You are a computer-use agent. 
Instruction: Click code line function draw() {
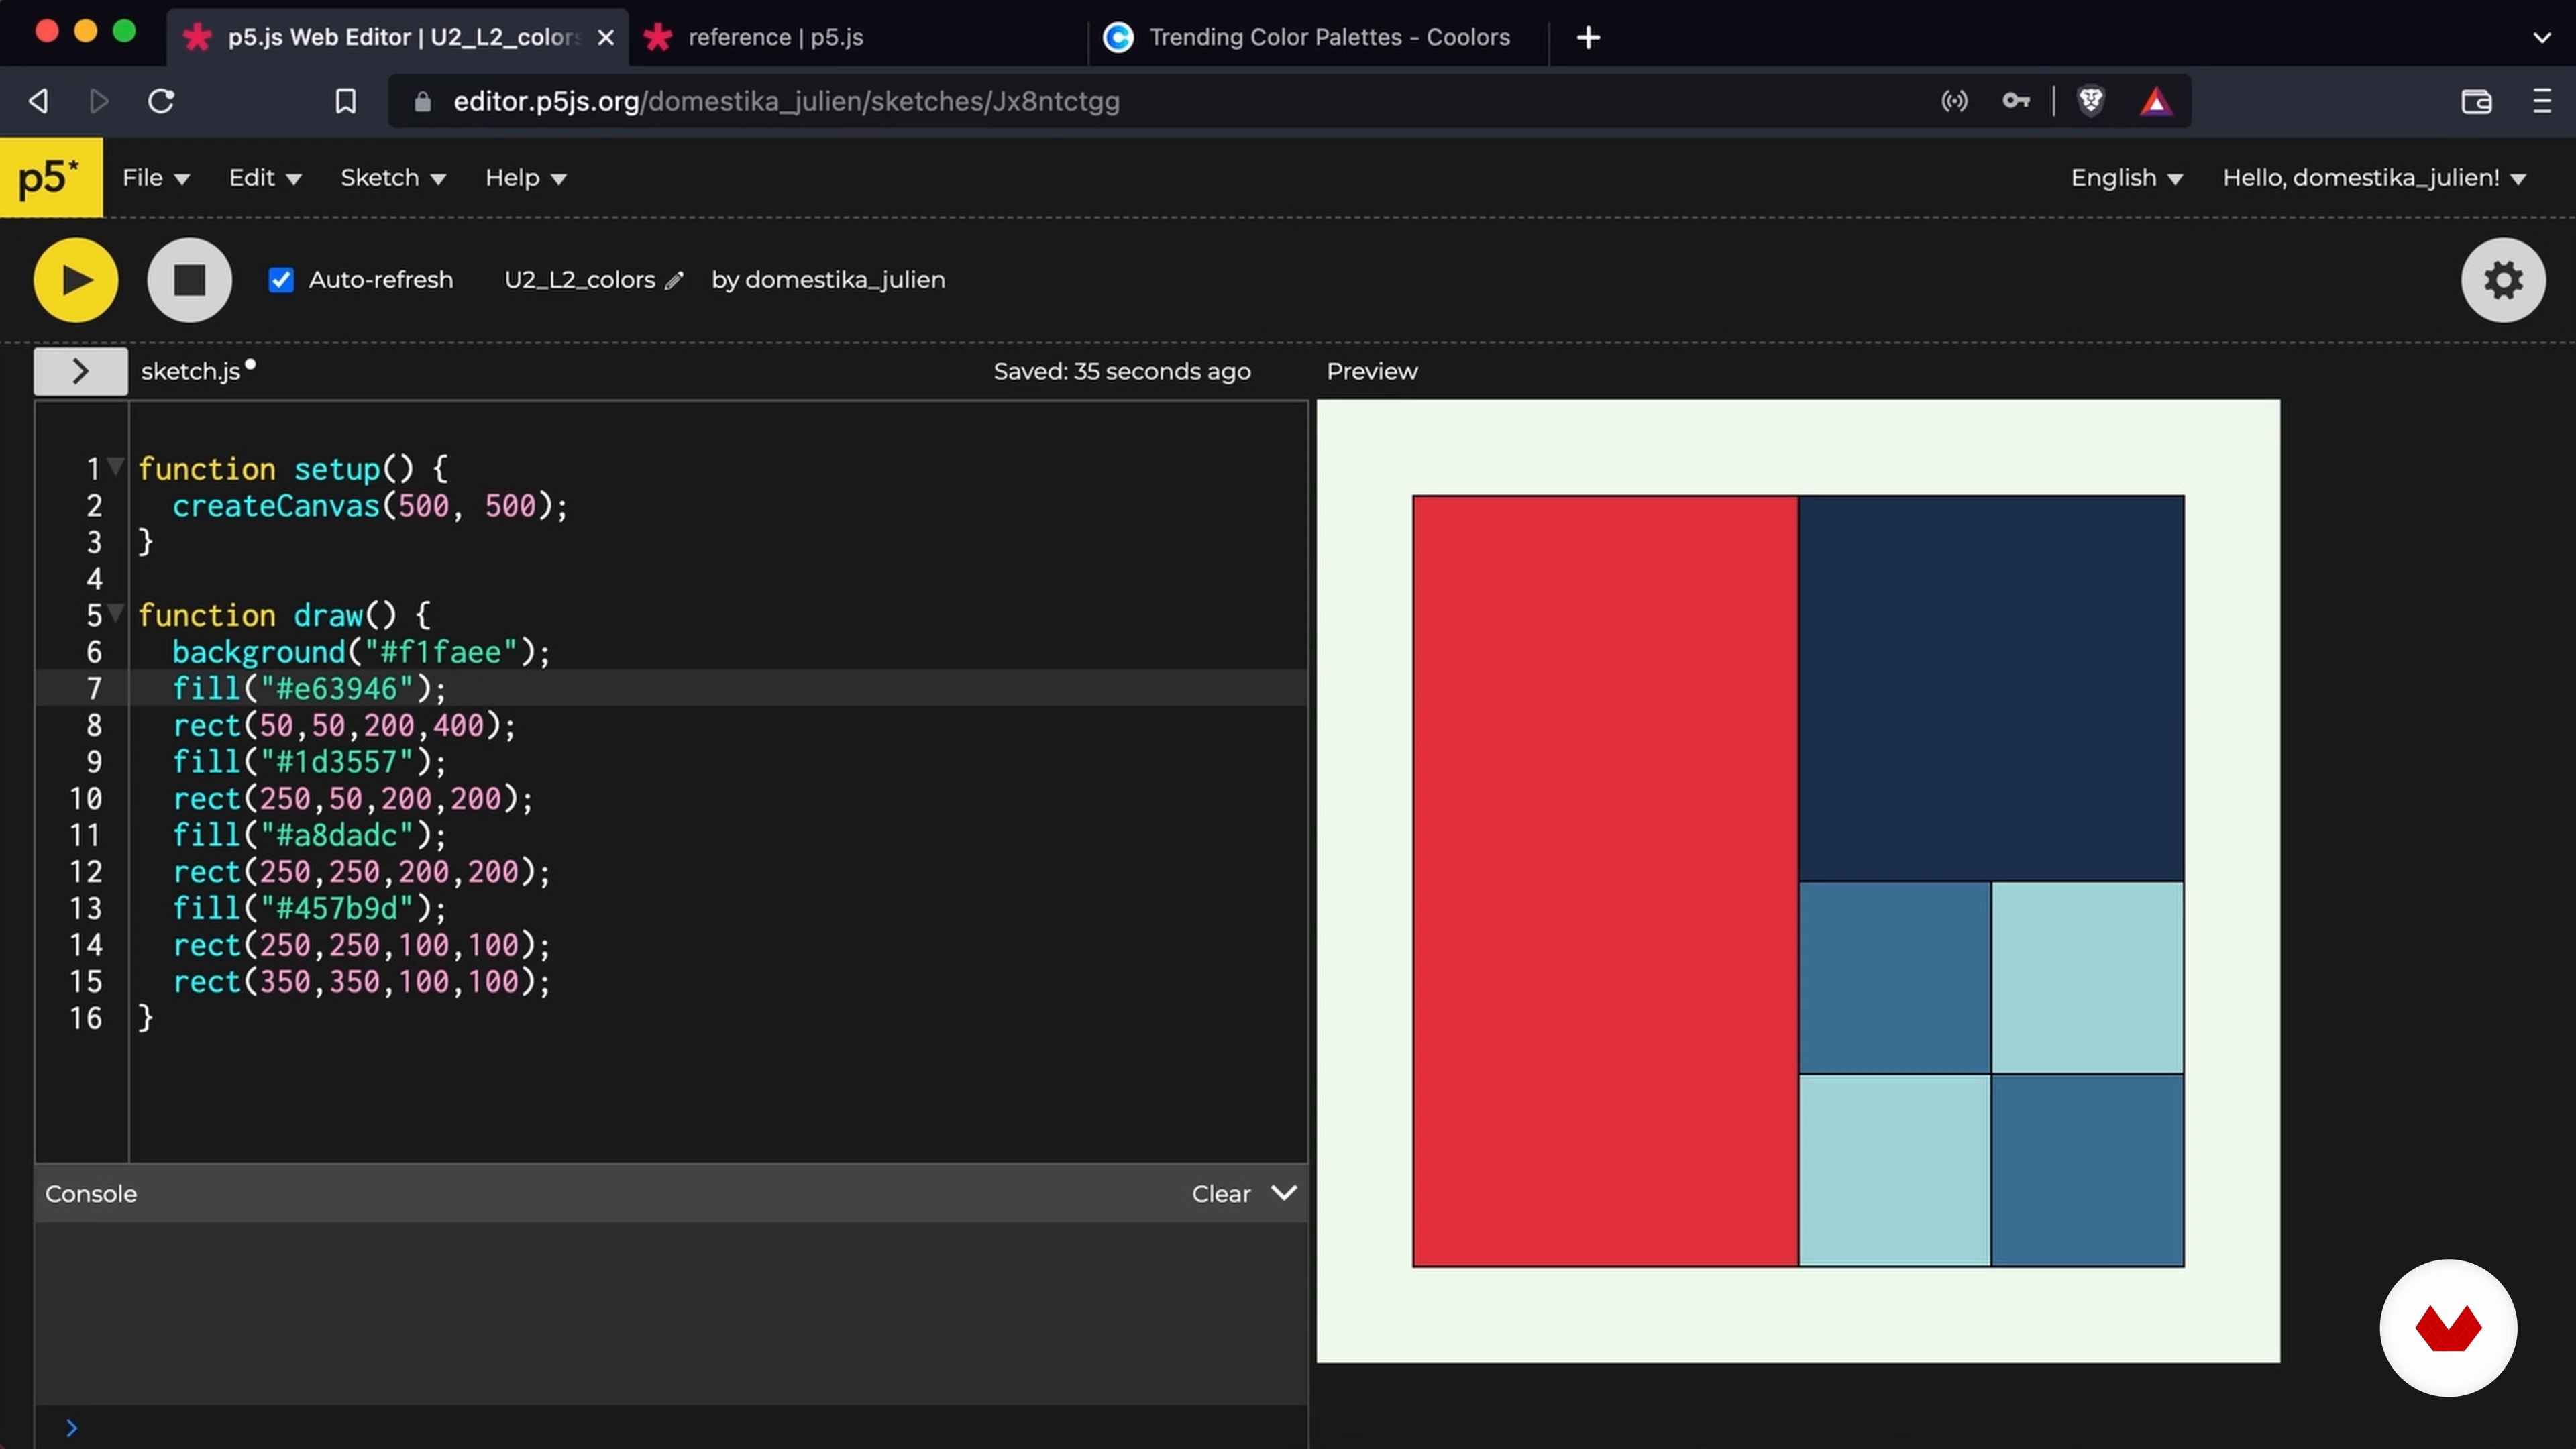click(284, 615)
